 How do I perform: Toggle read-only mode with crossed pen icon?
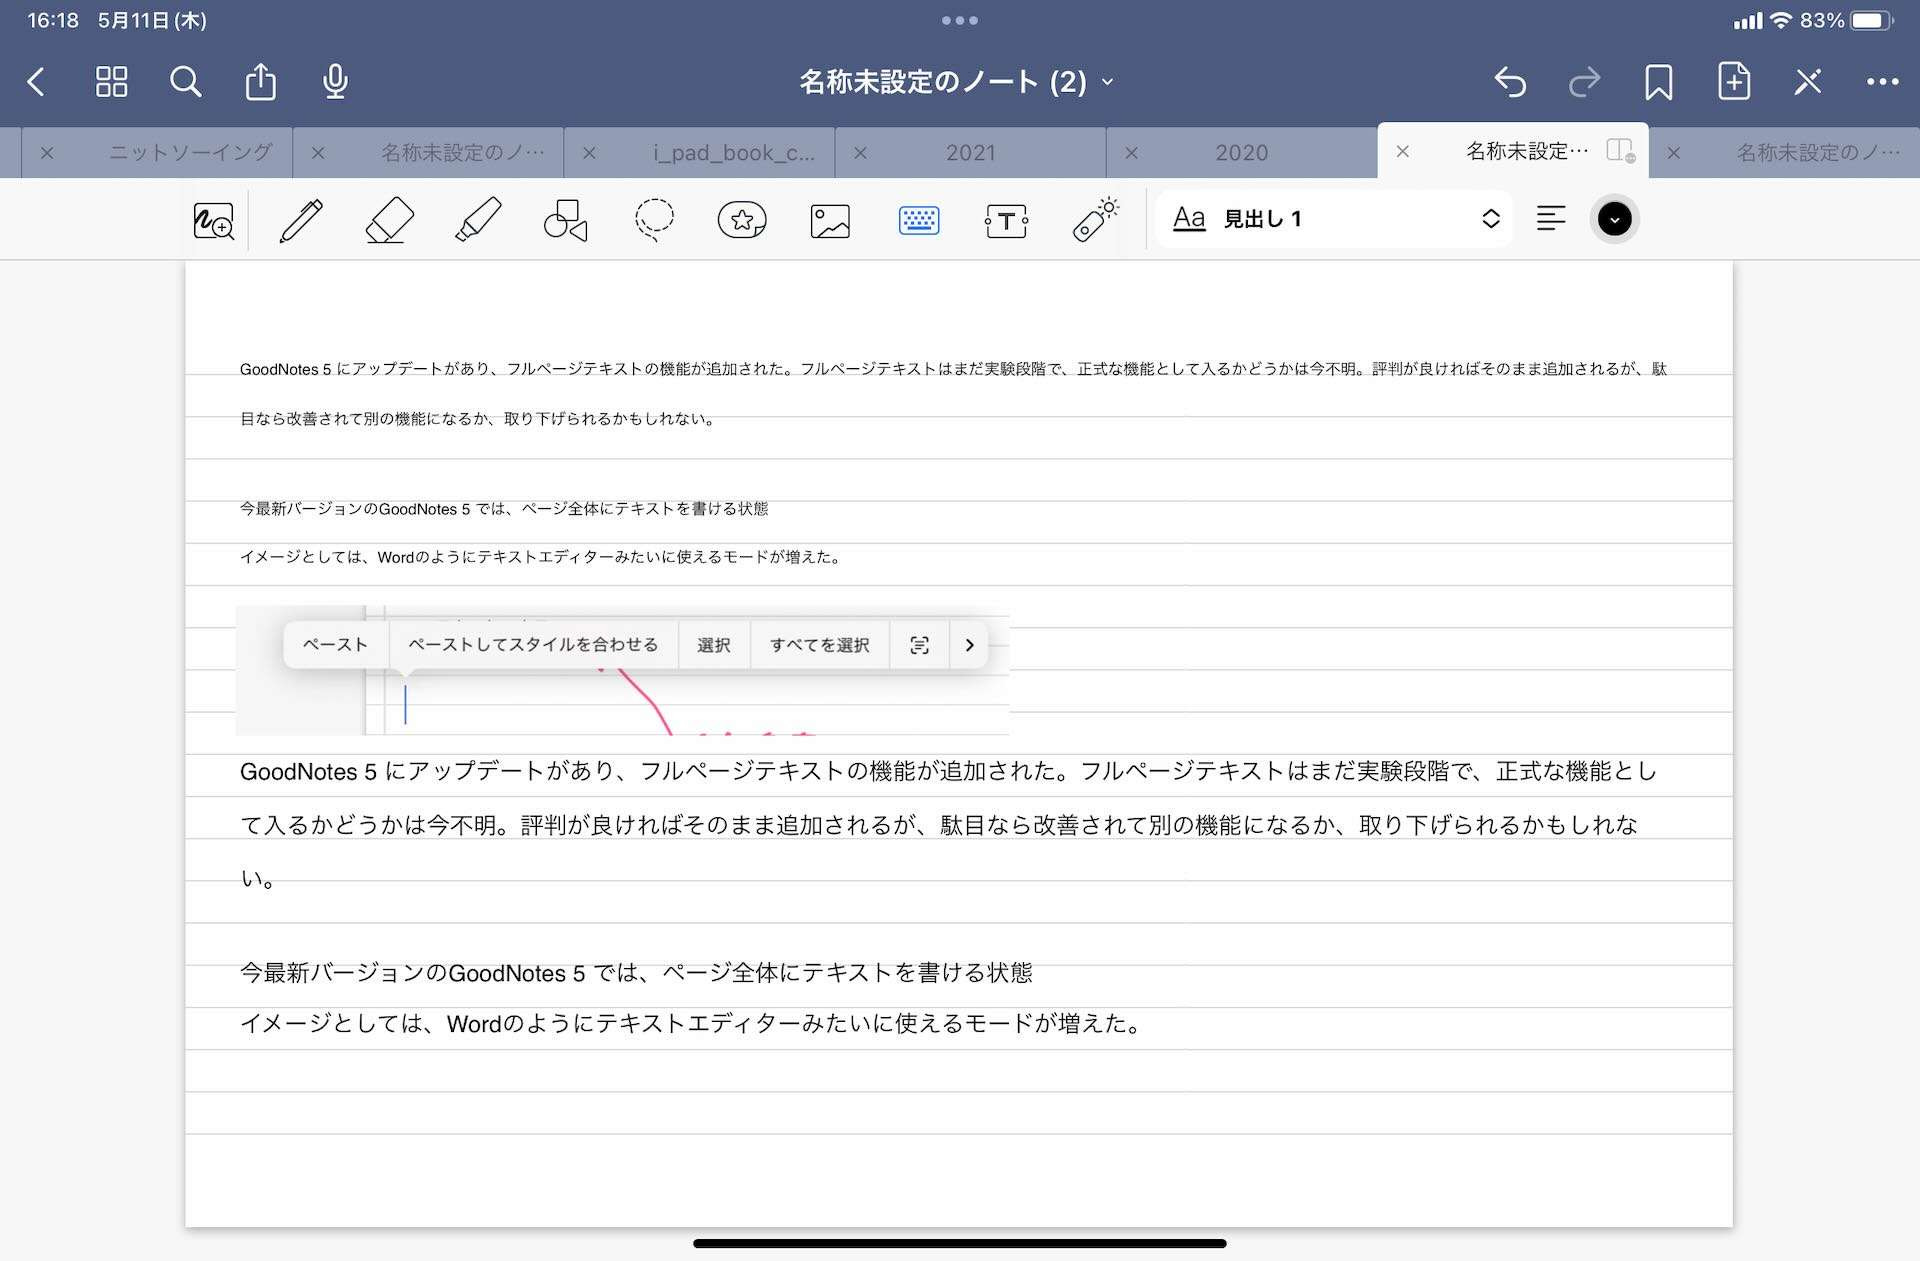pyautogui.click(x=1808, y=82)
